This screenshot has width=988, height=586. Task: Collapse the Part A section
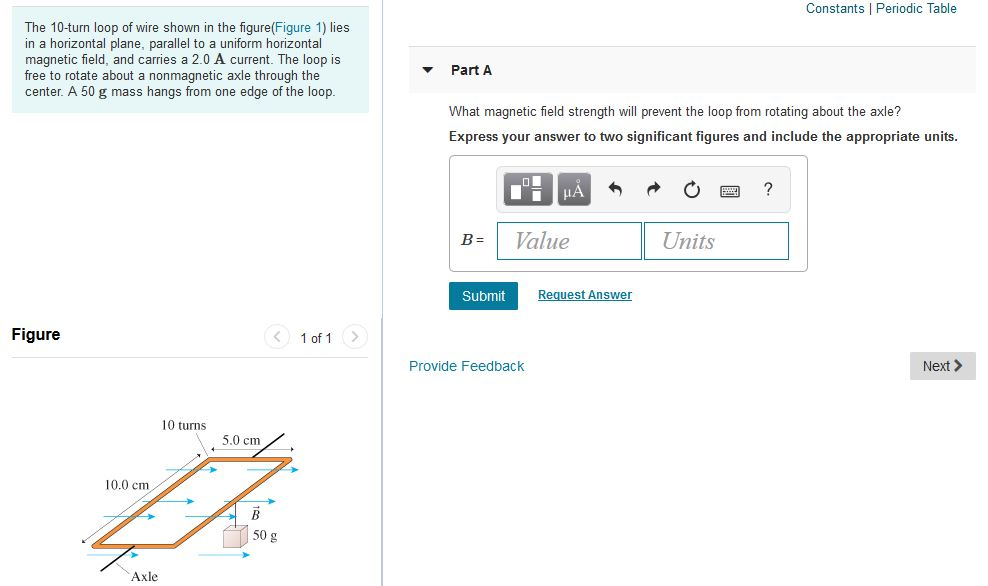pos(430,69)
